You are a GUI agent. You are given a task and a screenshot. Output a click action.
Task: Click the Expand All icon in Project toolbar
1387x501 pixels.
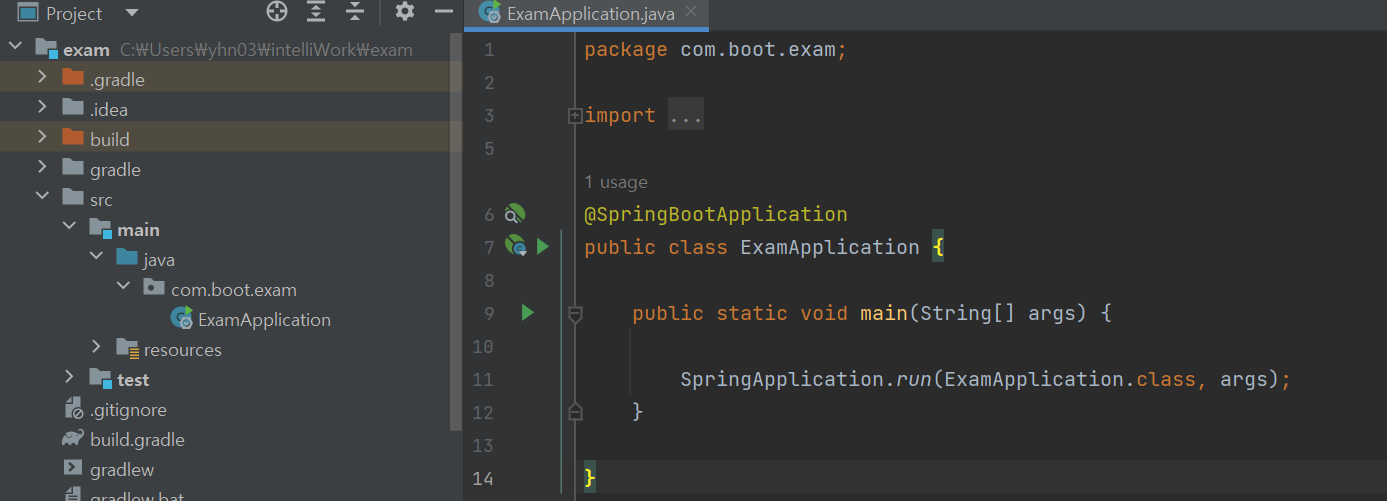(316, 12)
